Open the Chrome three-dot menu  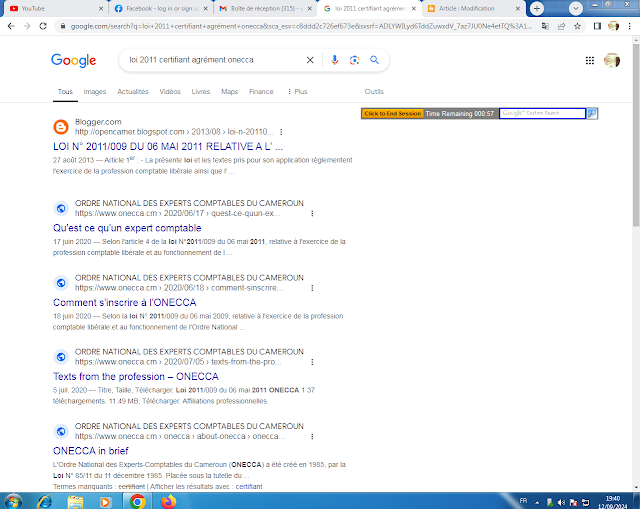click(x=629, y=26)
